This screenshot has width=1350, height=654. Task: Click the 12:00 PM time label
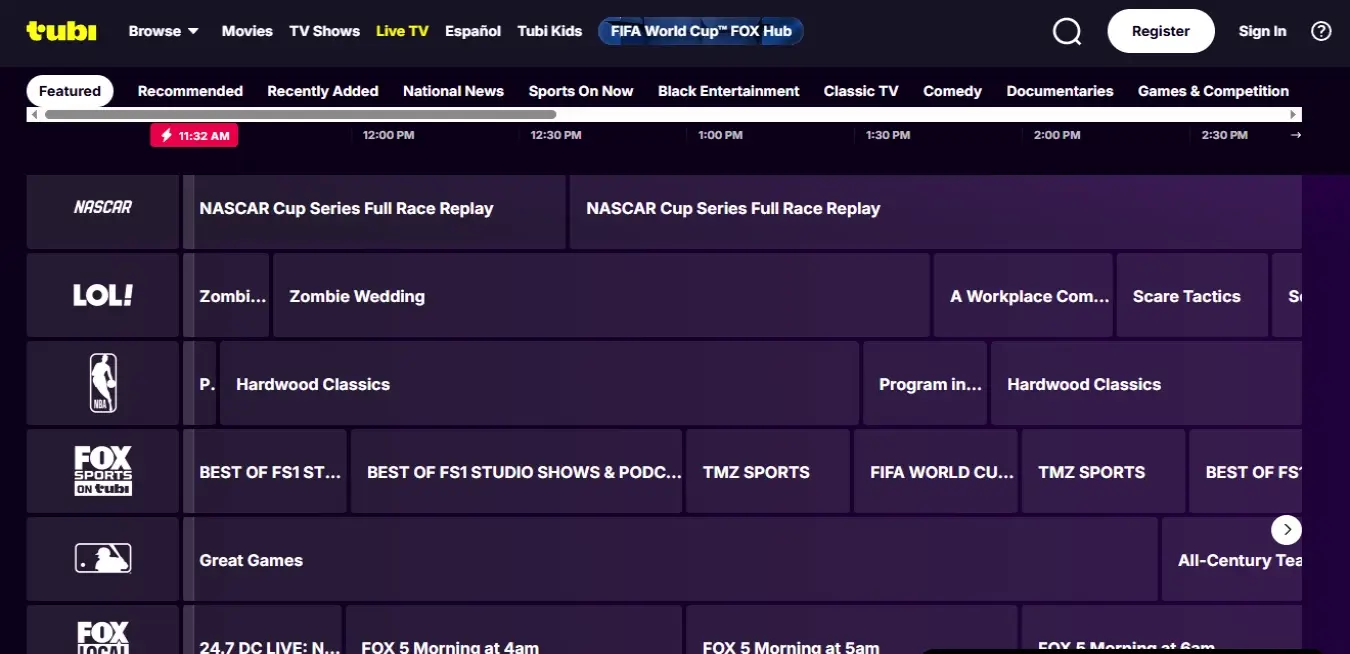[x=388, y=135]
